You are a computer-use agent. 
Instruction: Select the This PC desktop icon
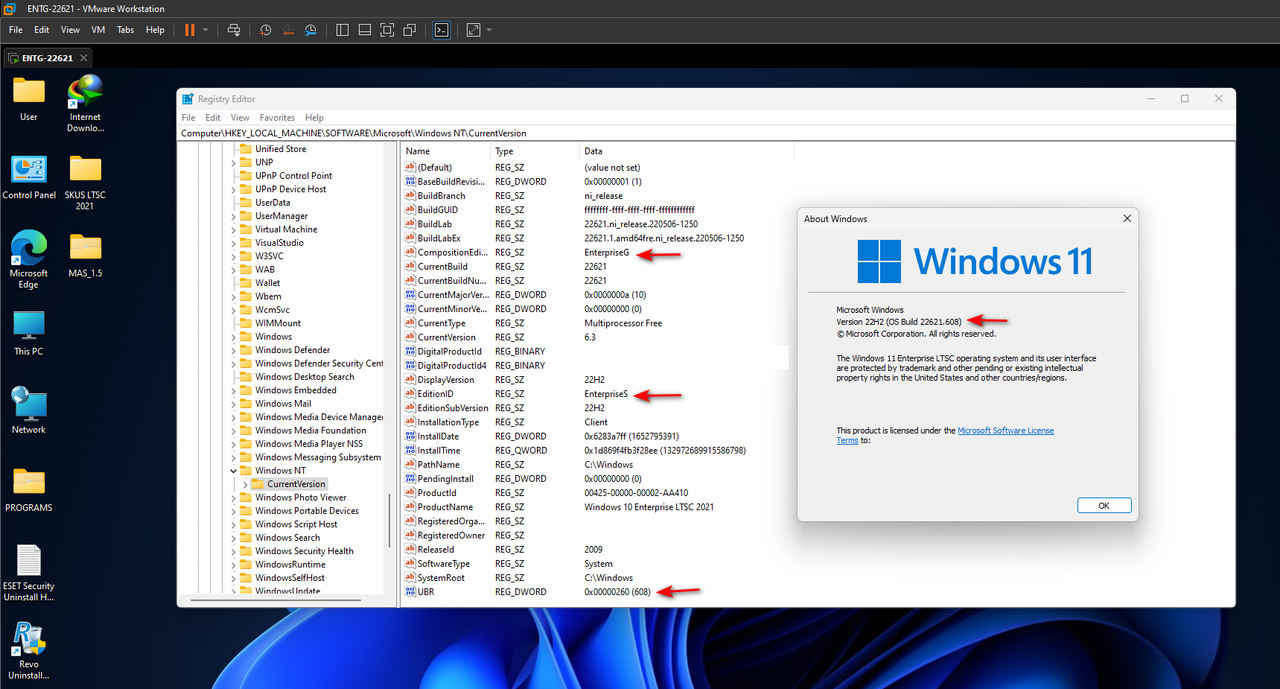click(x=29, y=333)
